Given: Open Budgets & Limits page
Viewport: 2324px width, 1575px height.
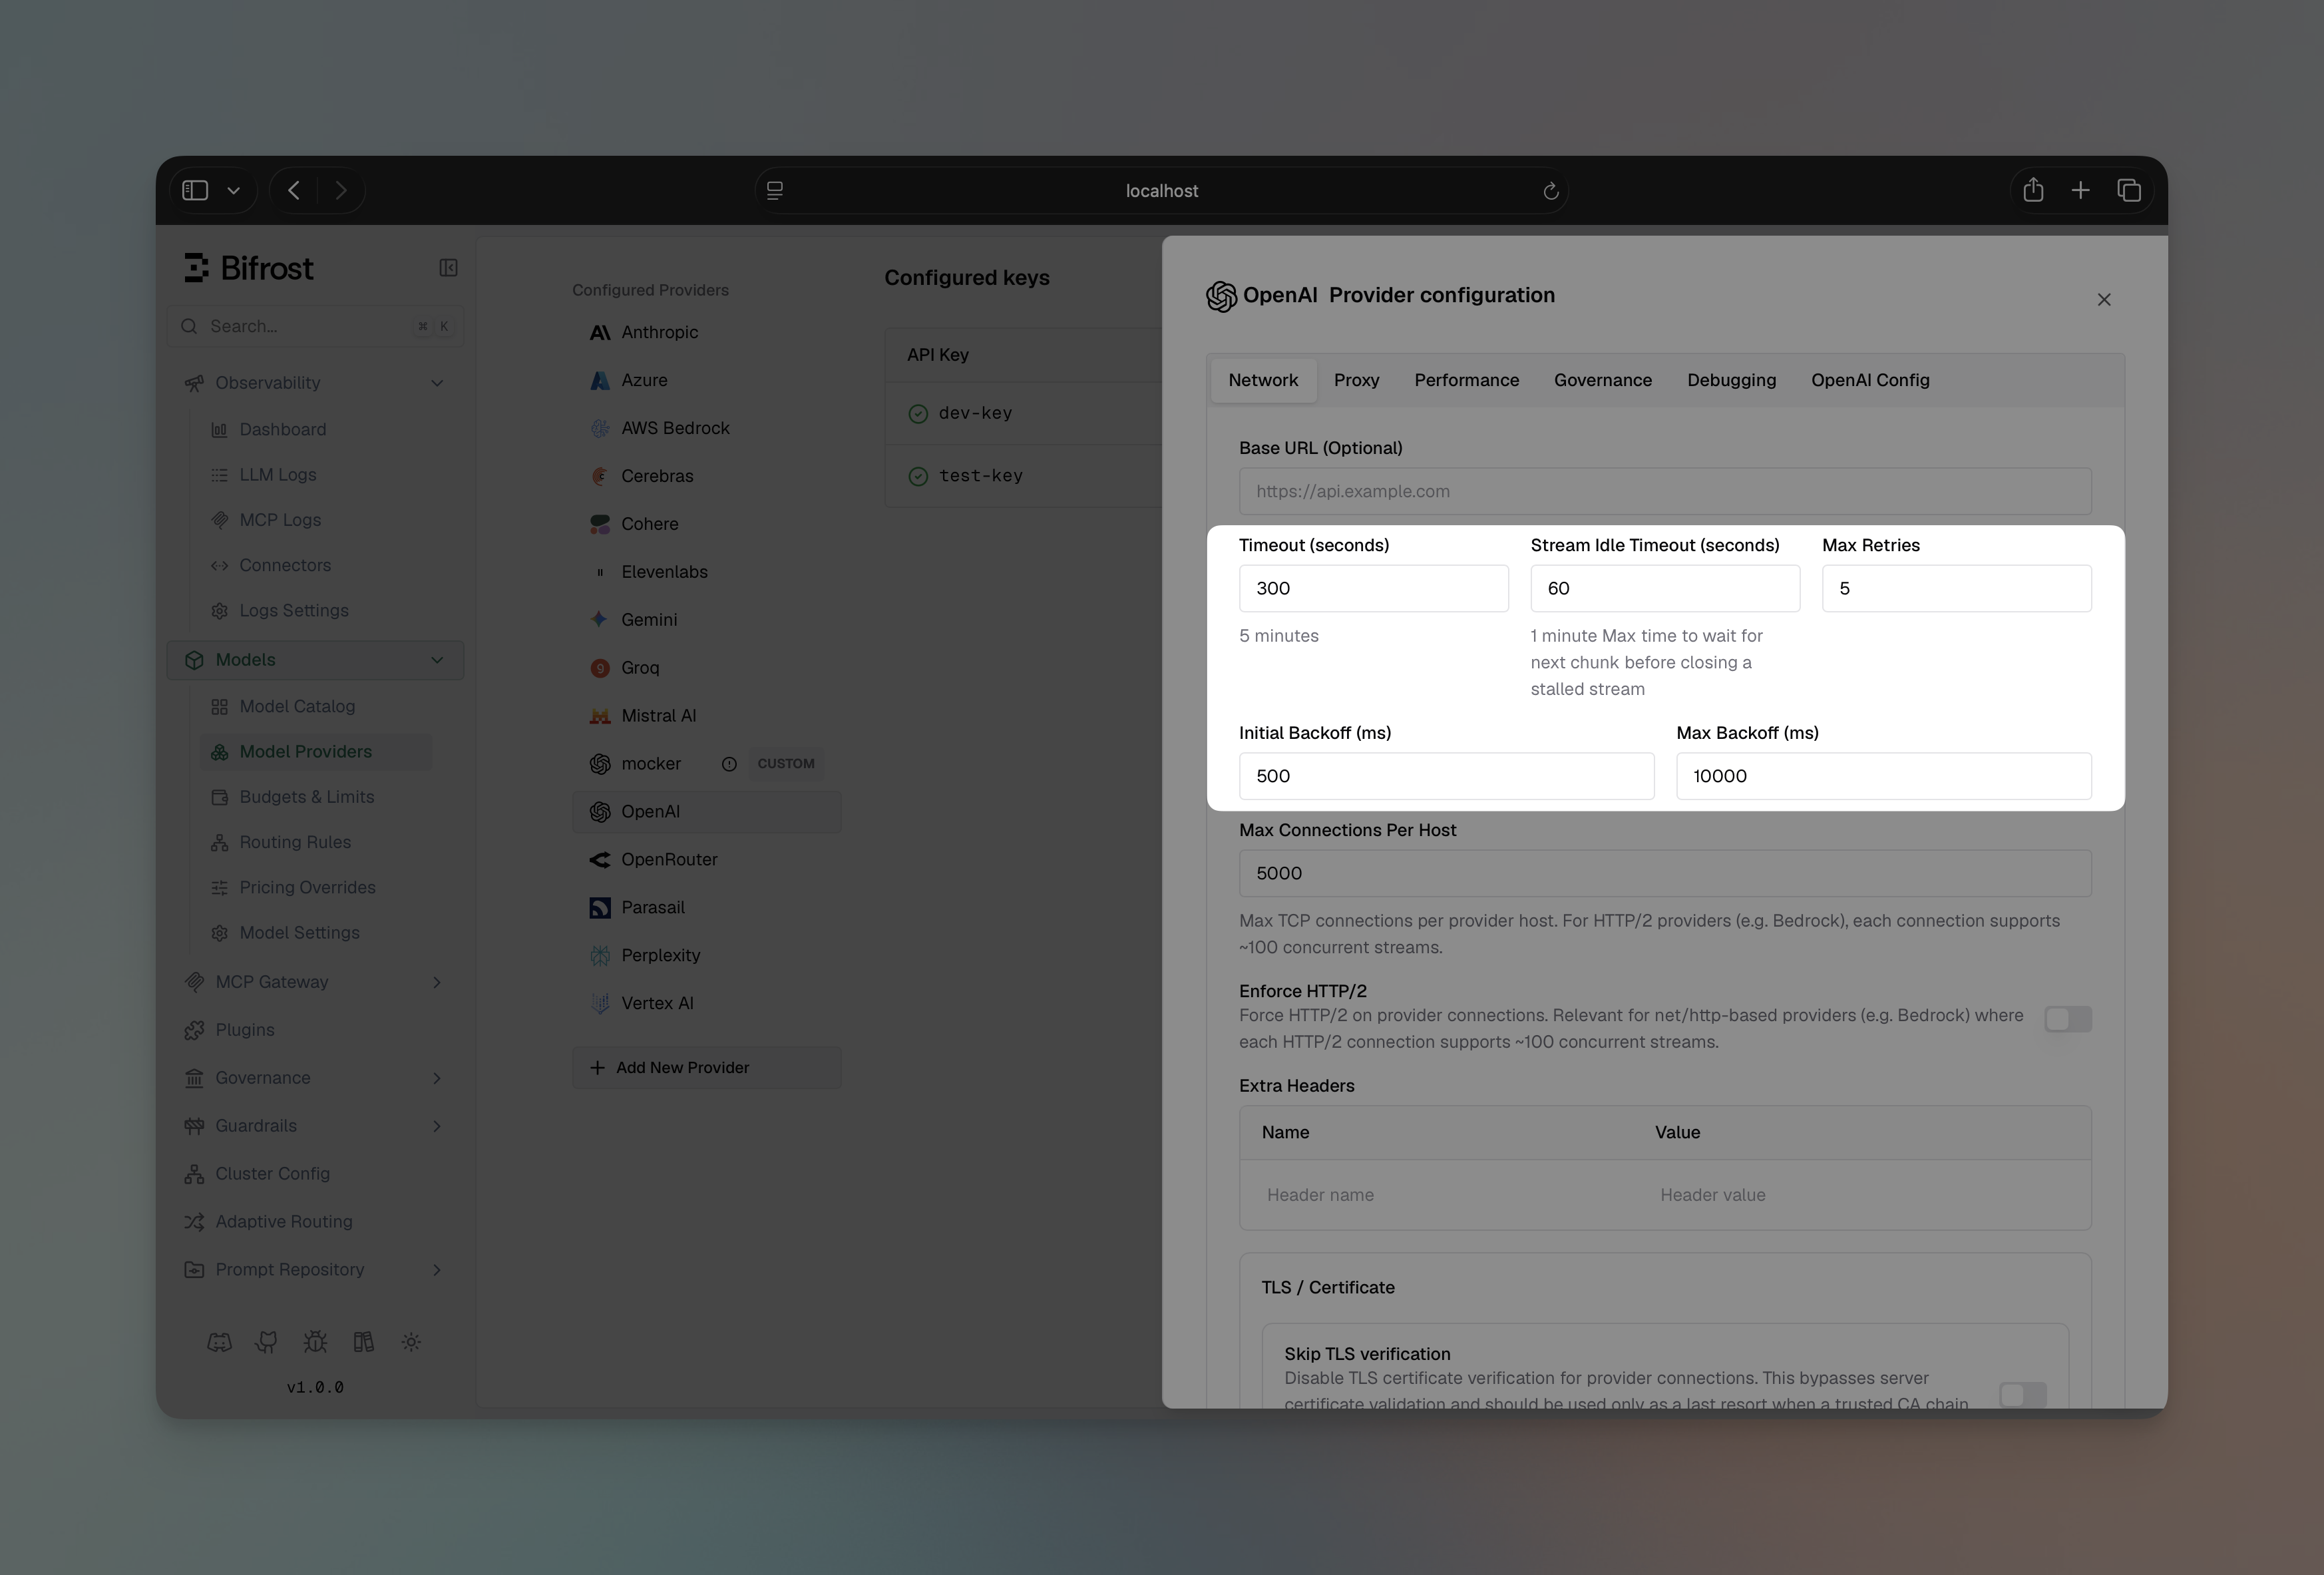Looking at the screenshot, I should tap(315, 797).
